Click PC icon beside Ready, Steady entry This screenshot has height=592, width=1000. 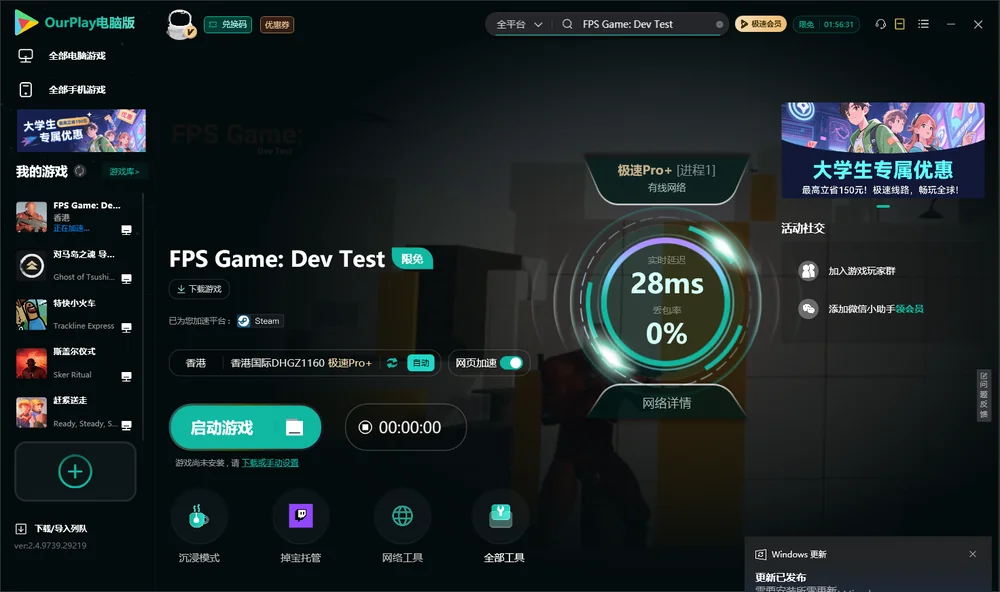[x=126, y=426]
